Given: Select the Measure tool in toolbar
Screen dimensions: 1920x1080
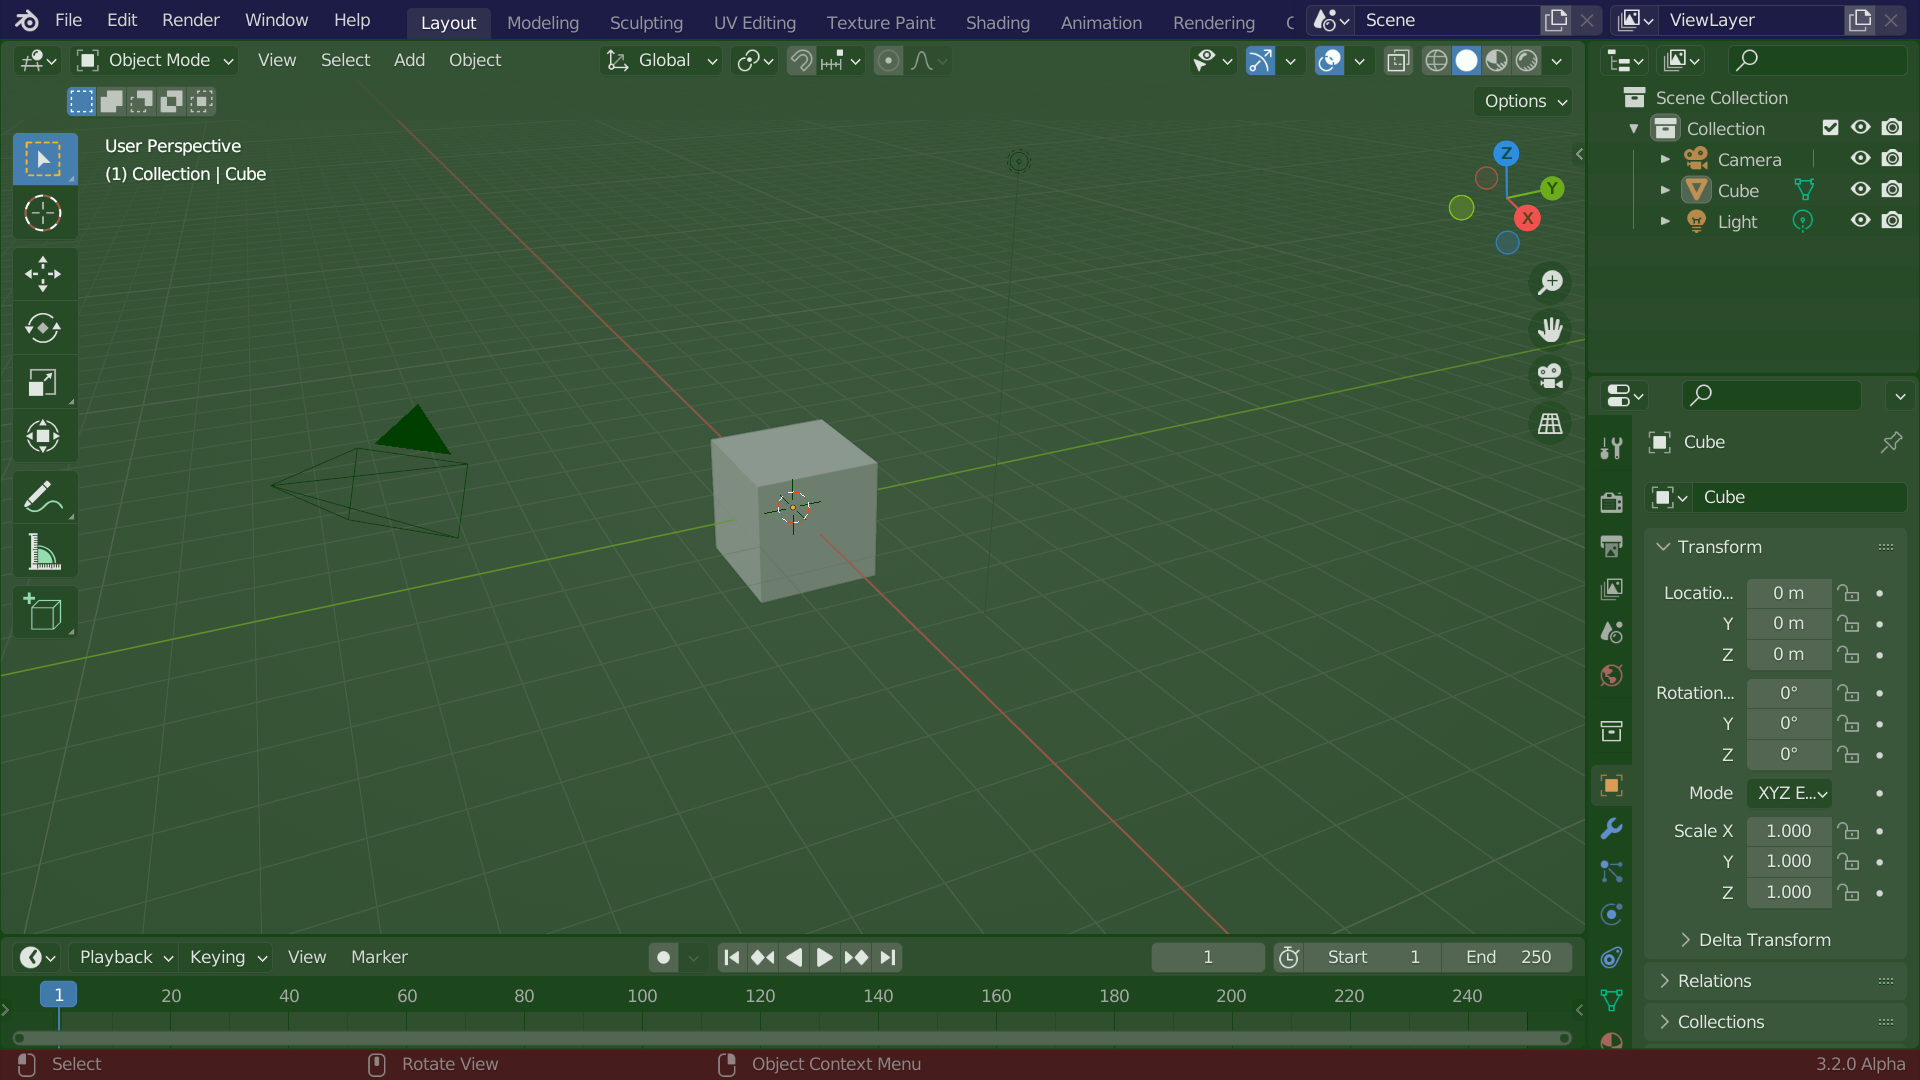Looking at the screenshot, I should 42,554.
